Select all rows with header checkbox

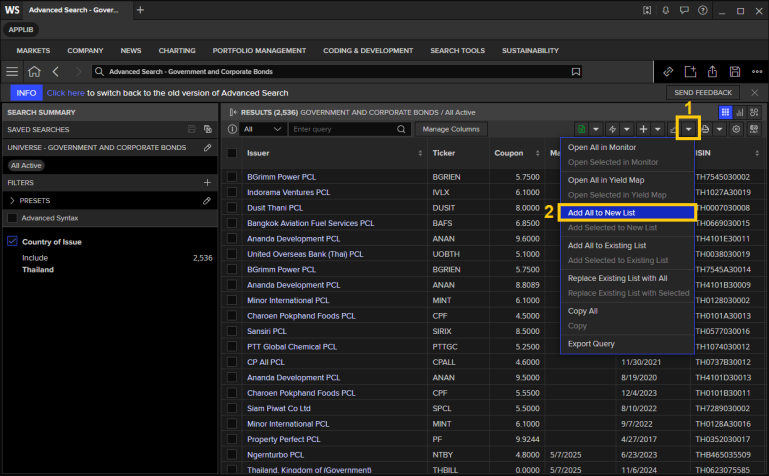pyautogui.click(x=232, y=153)
